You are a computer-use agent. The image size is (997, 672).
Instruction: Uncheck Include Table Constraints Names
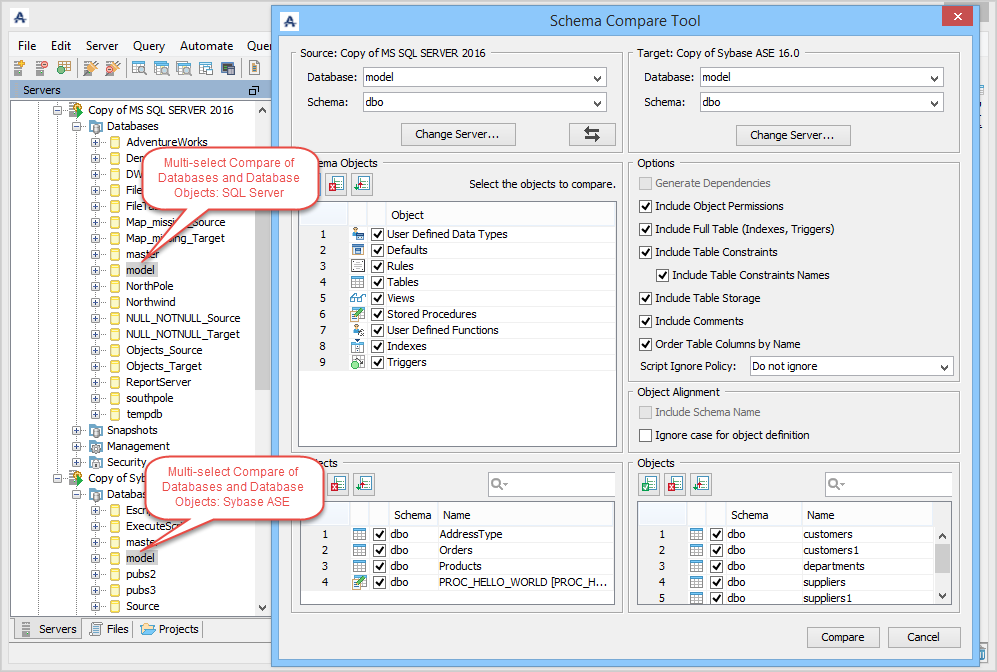tap(663, 275)
